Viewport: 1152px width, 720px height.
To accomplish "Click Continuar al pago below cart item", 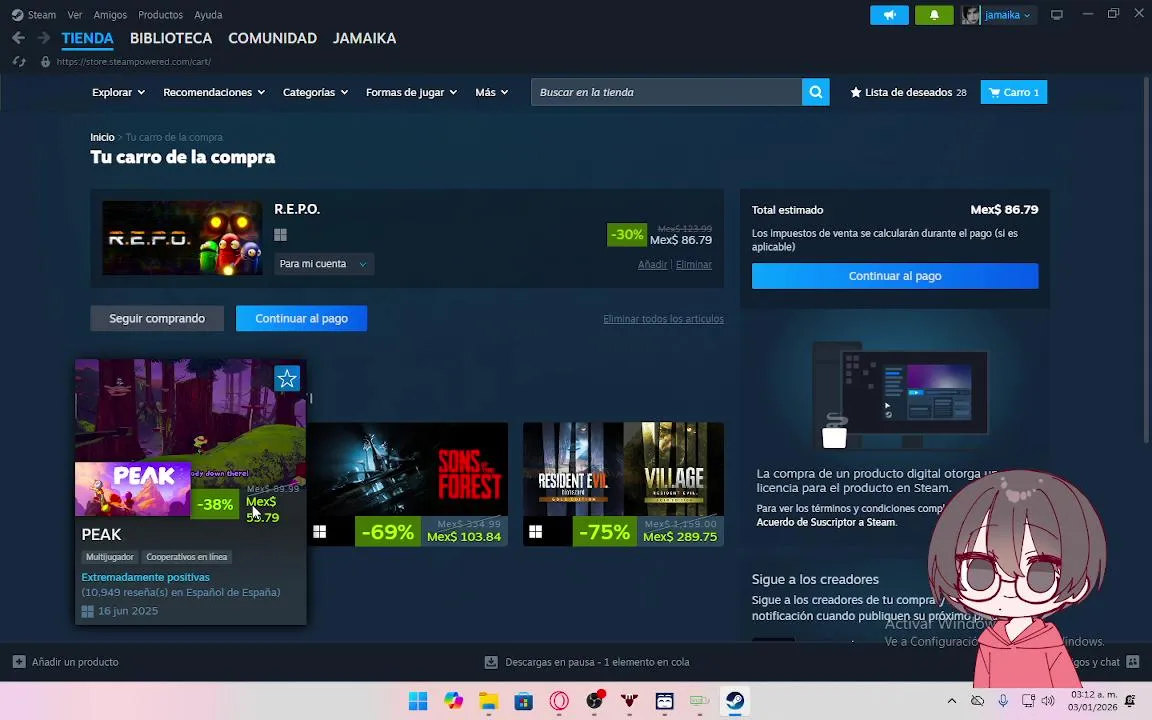I will (301, 318).
